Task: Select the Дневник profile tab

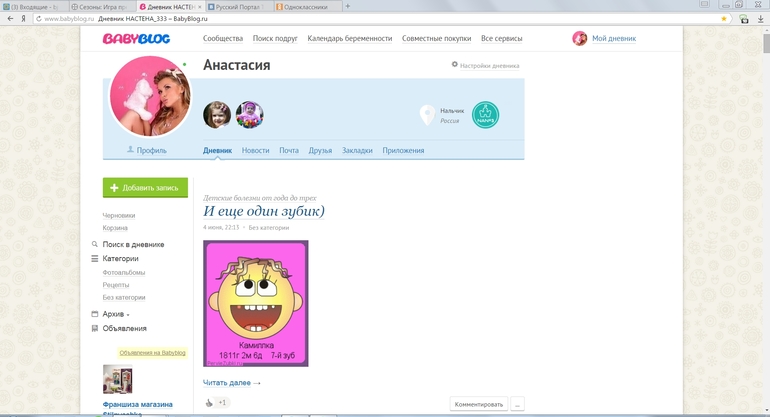Action: [x=217, y=150]
